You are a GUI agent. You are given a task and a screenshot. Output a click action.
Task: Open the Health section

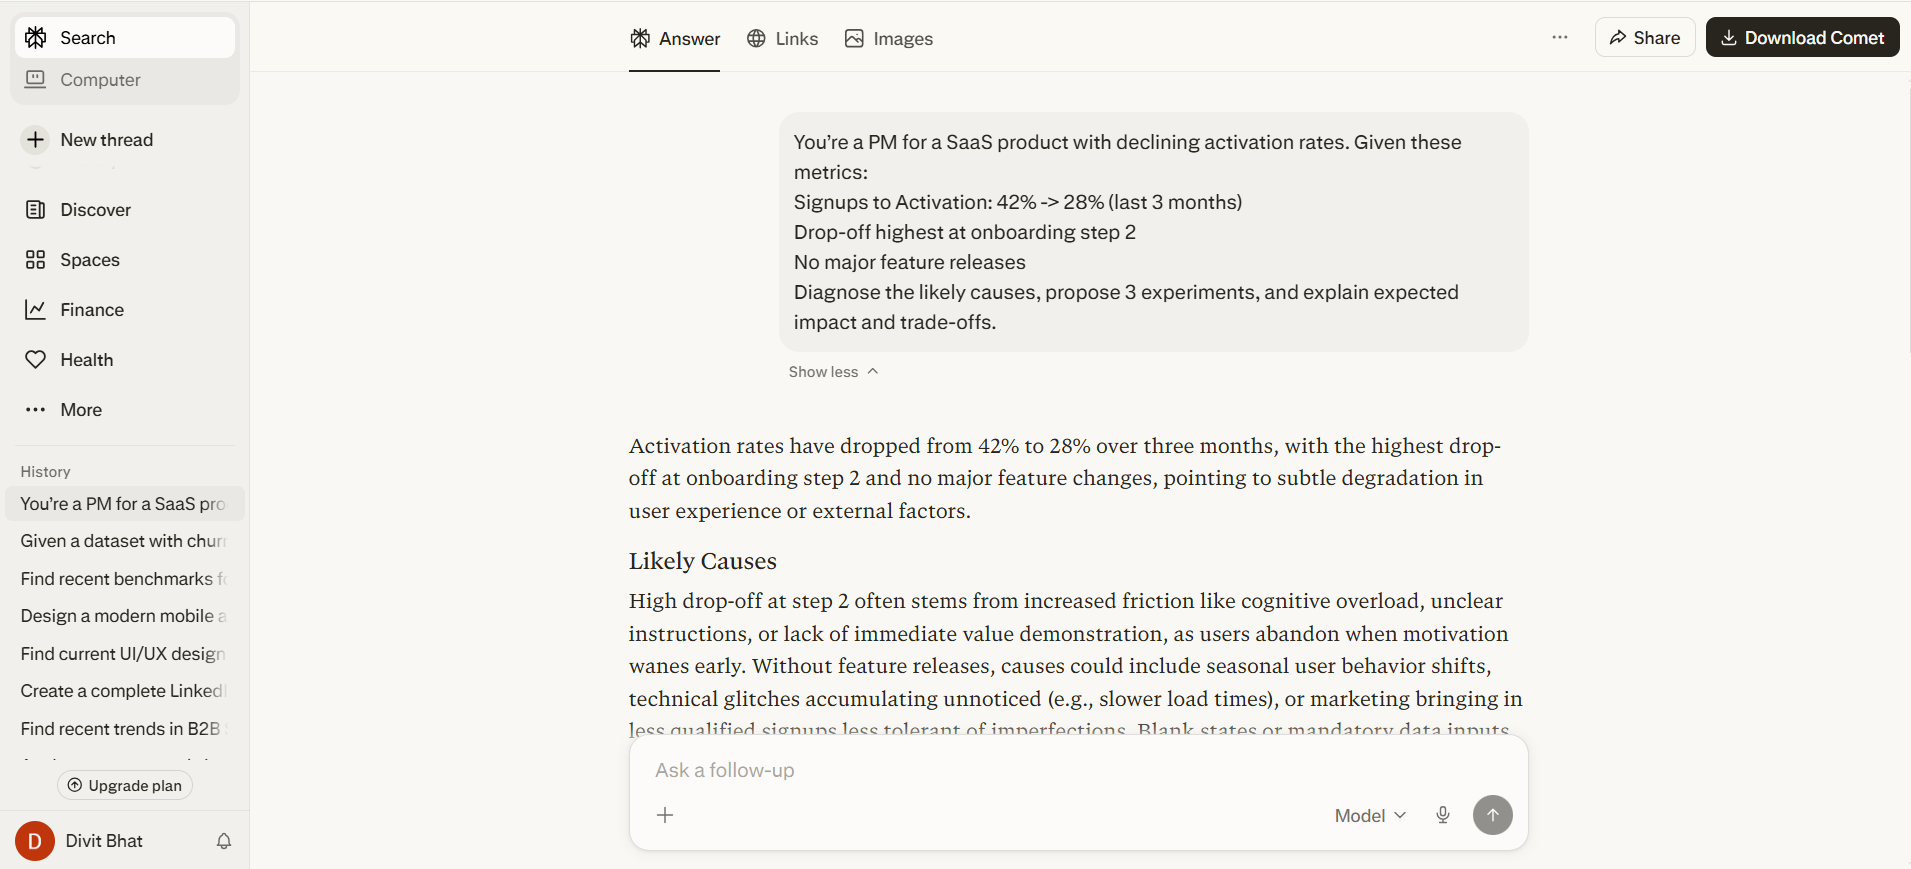pos(84,359)
